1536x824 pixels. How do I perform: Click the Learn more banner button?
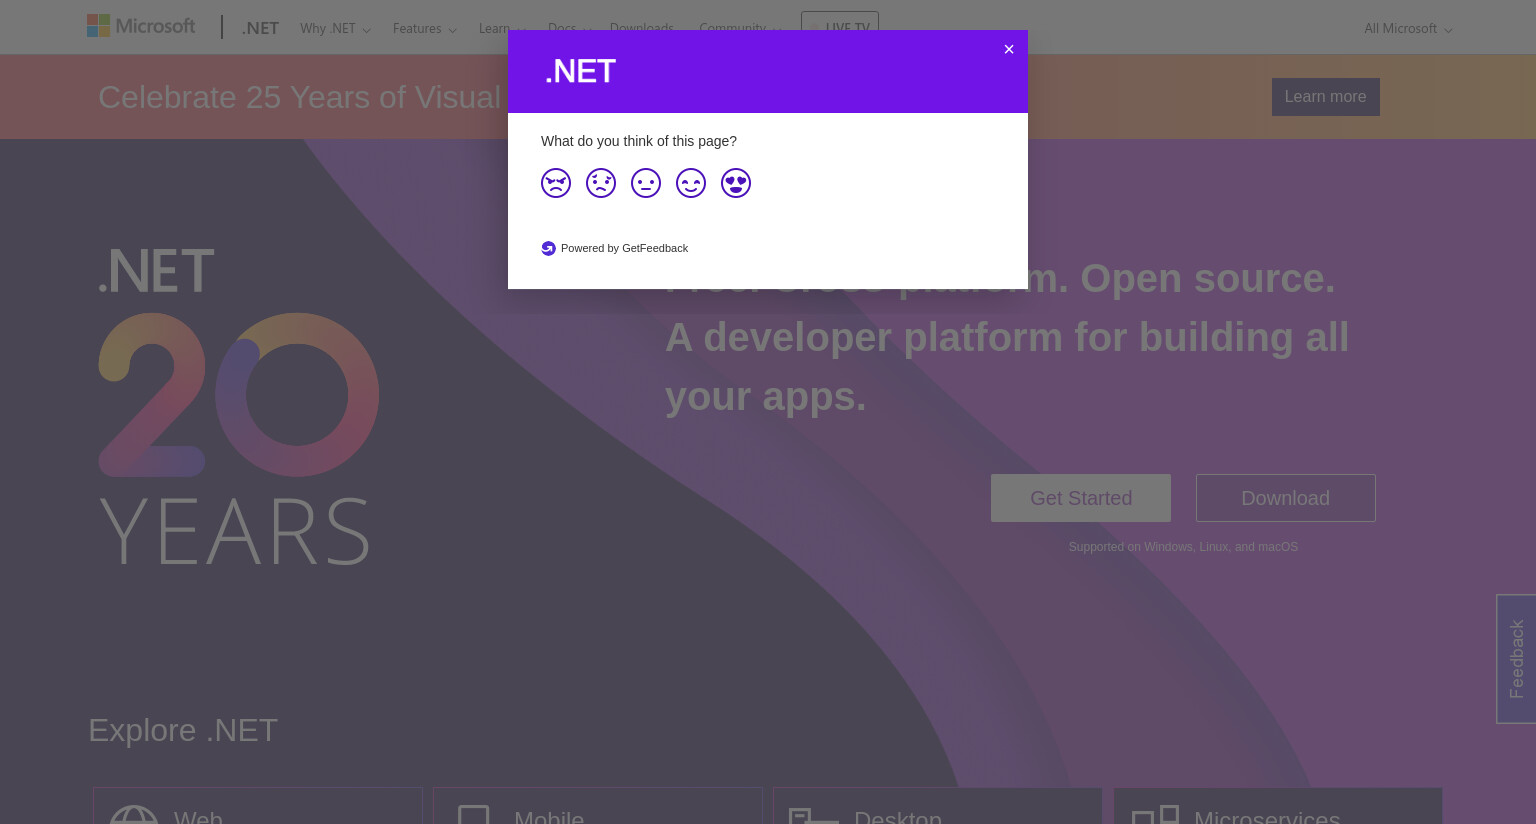[1325, 97]
